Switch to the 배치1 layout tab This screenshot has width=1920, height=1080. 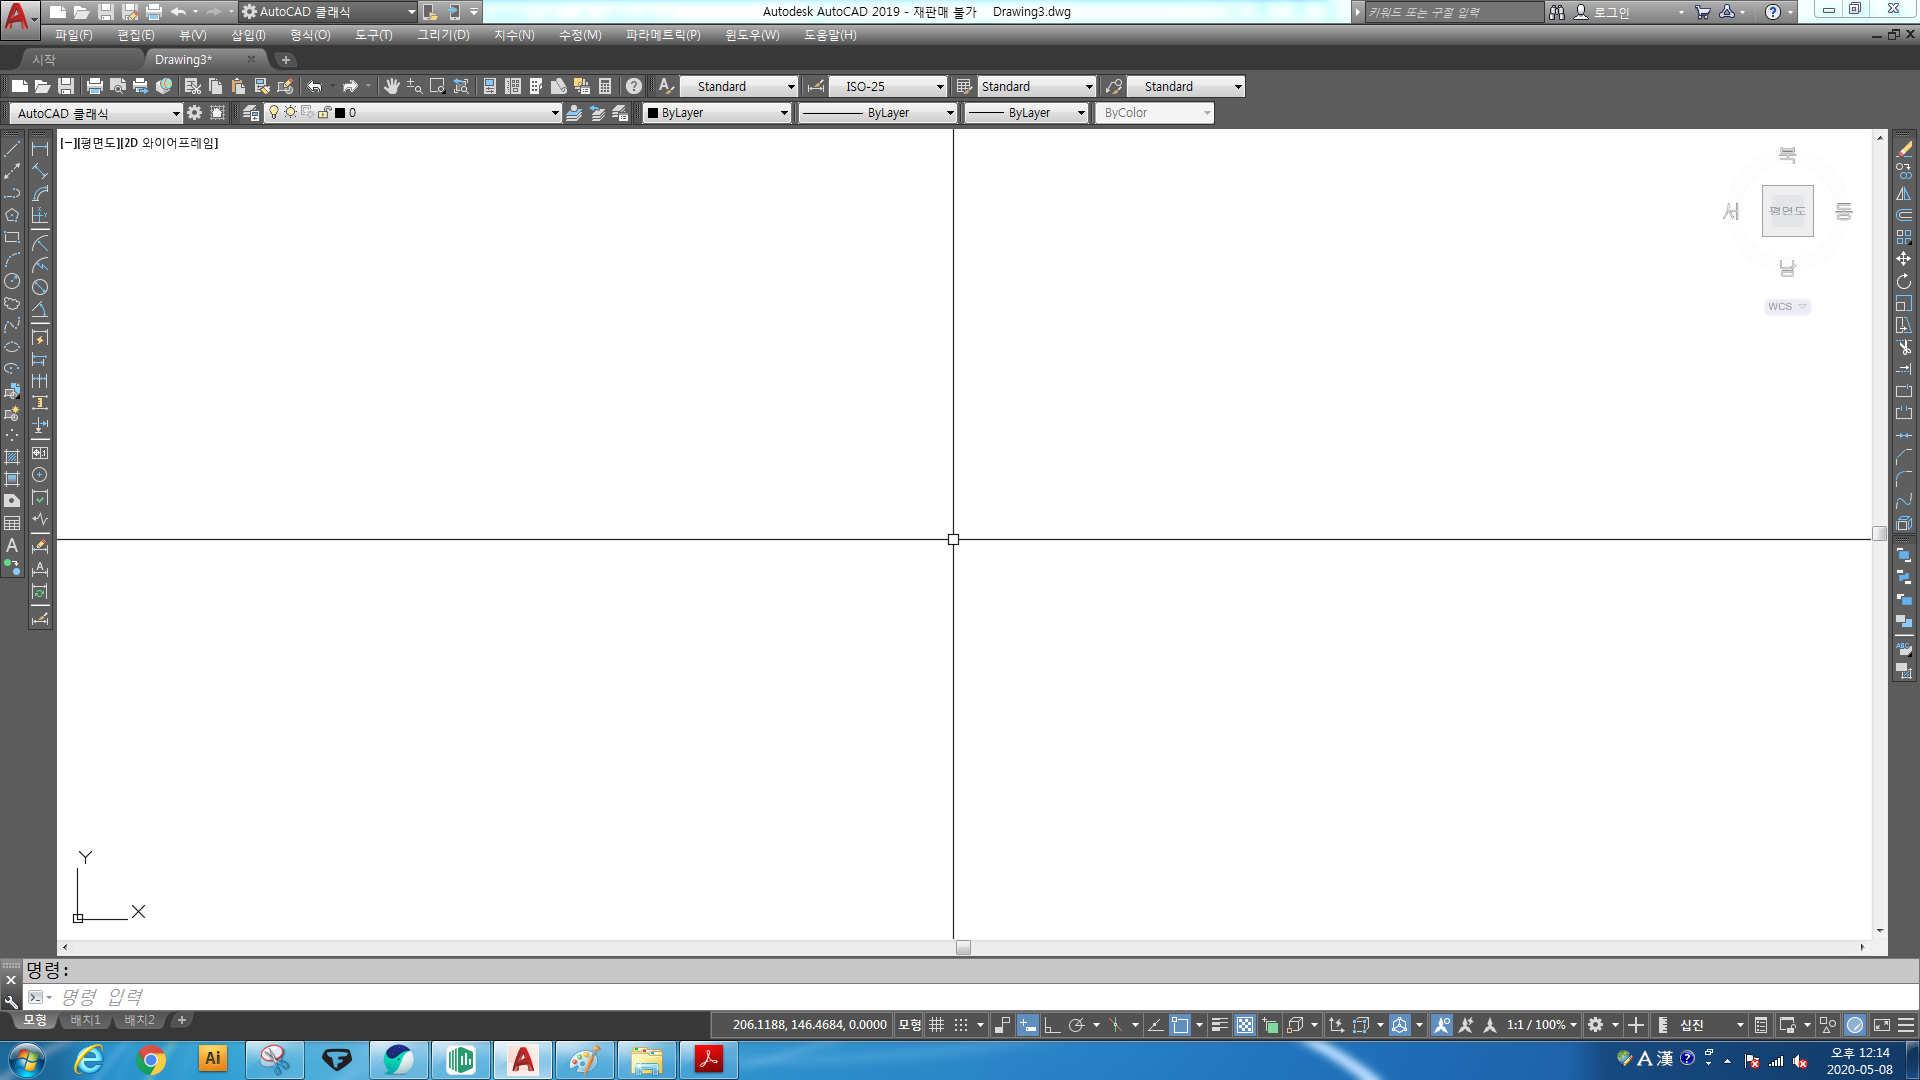point(86,1020)
